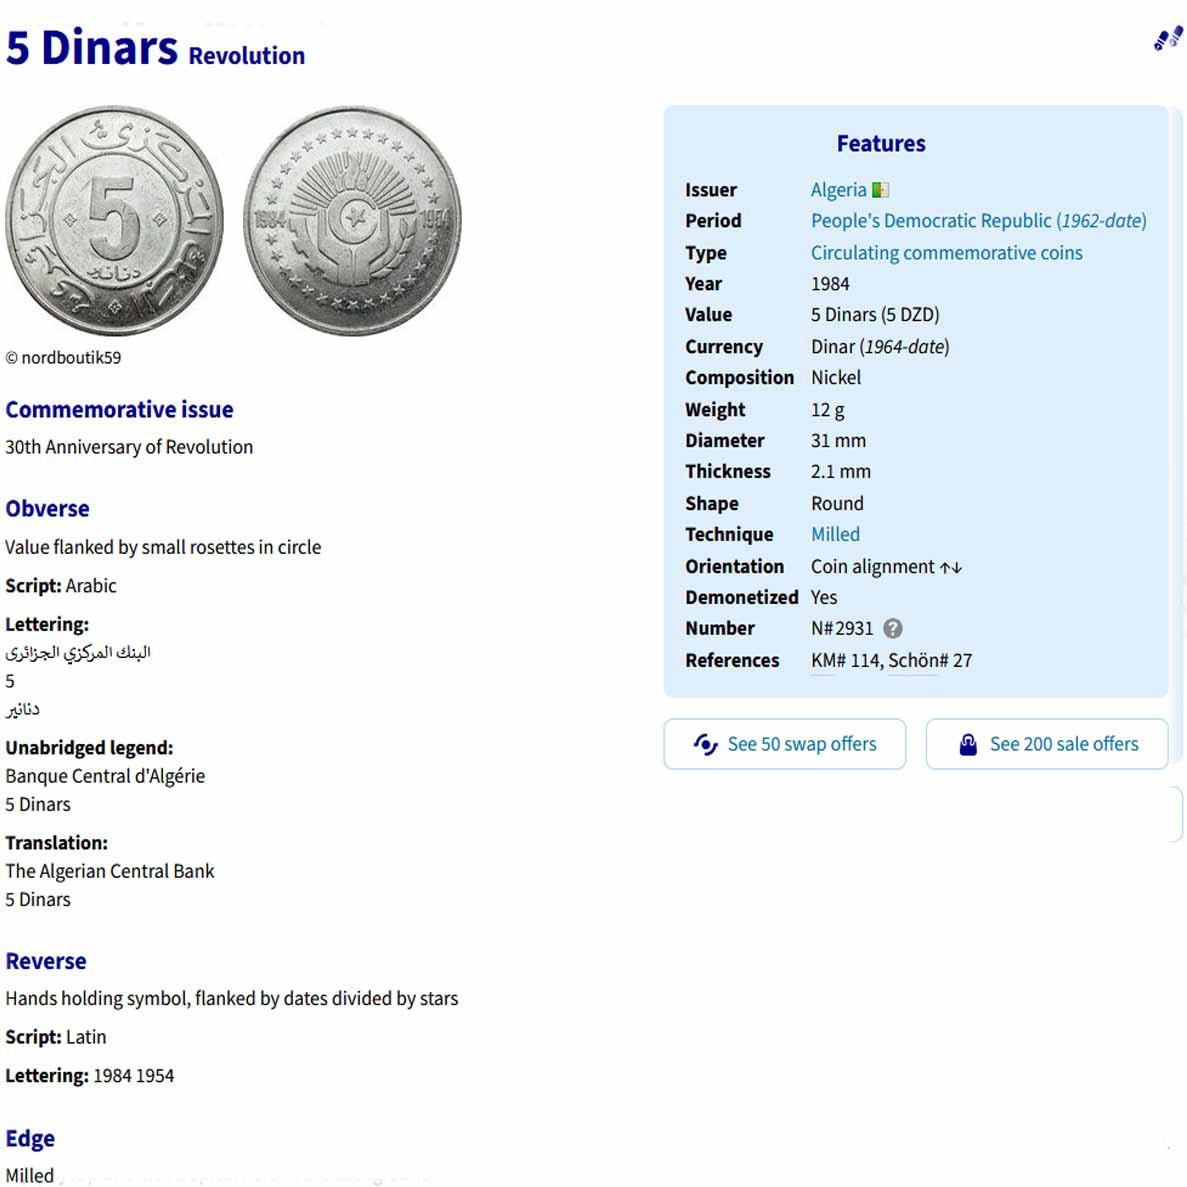Click the 5 Dinars page title
Screen dimensions: 1187x1187
coord(92,48)
